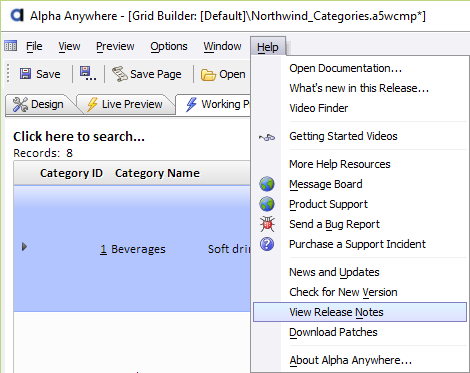
Task: Click the Design wrench-and-screwdriver icon
Action: 20,104
